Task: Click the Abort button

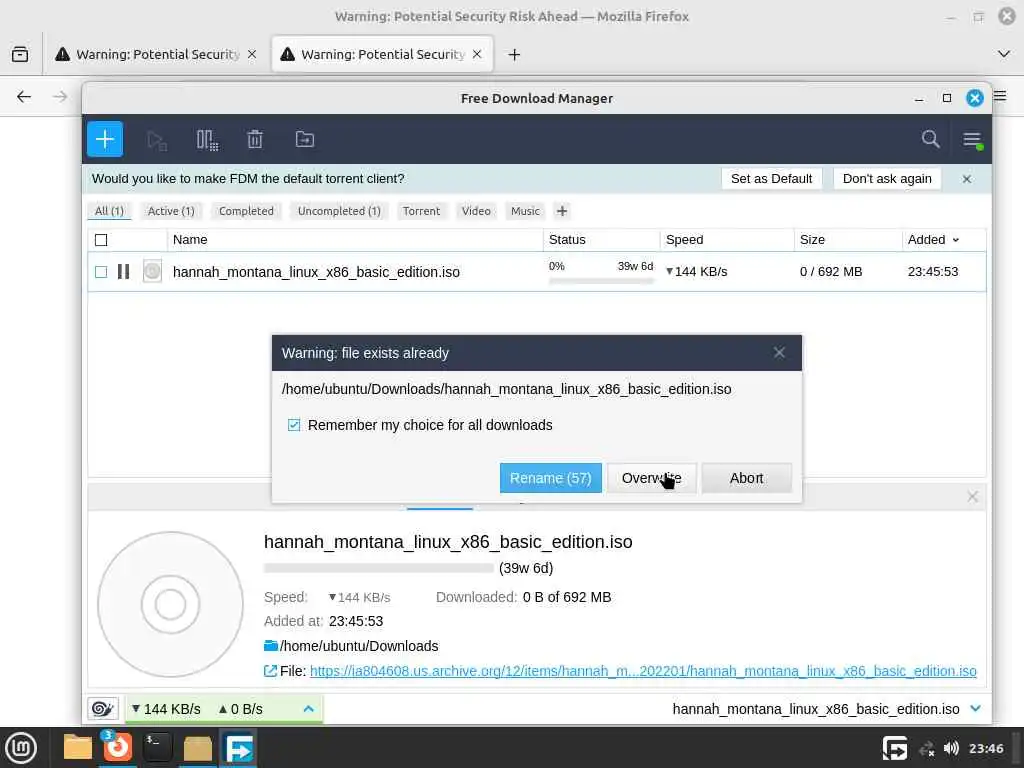Action: [x=746, y=478]
